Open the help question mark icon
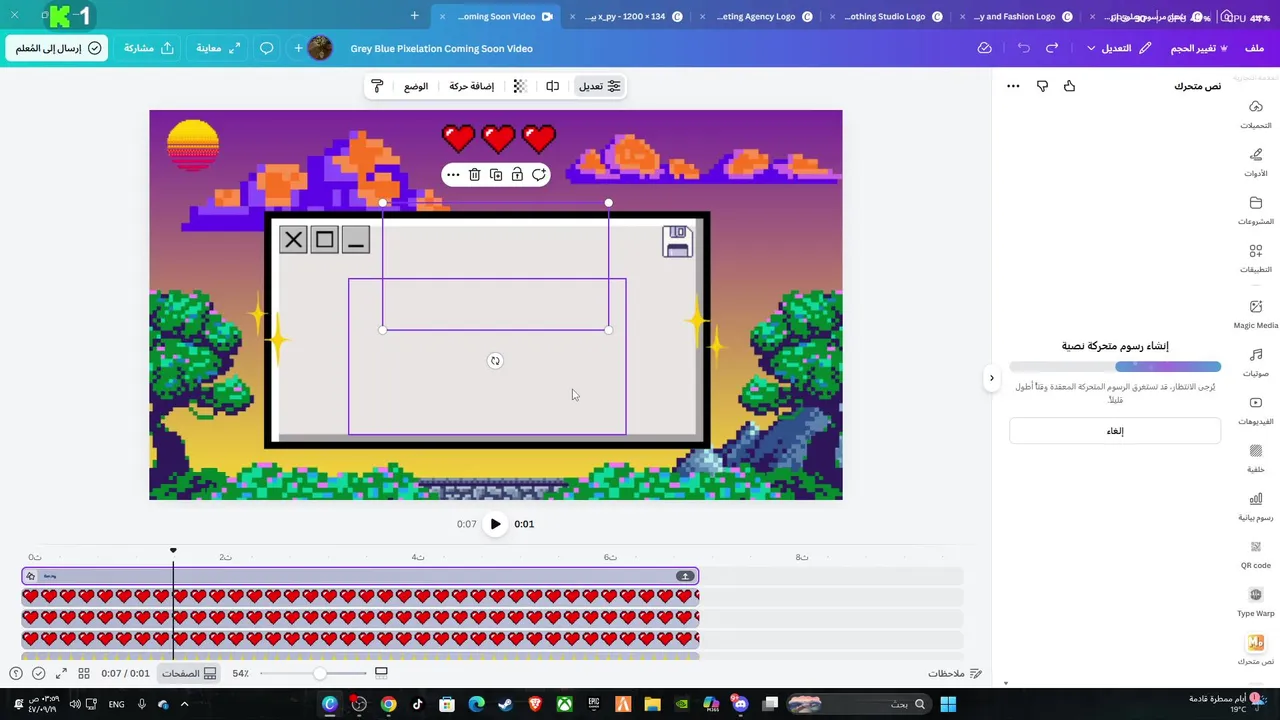 click(15, 673)
